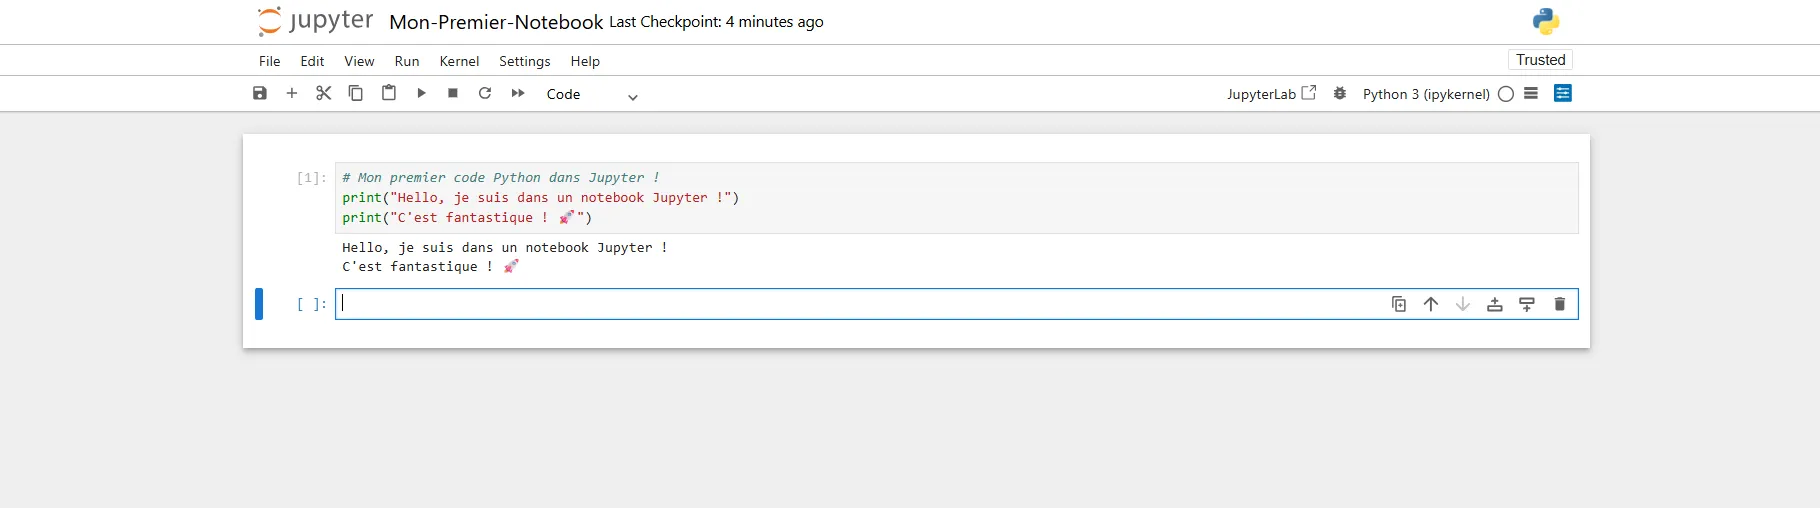1820x508 pixels.
Task: Restart the kernel using refresh icon
Action: (x=485, y=93)
